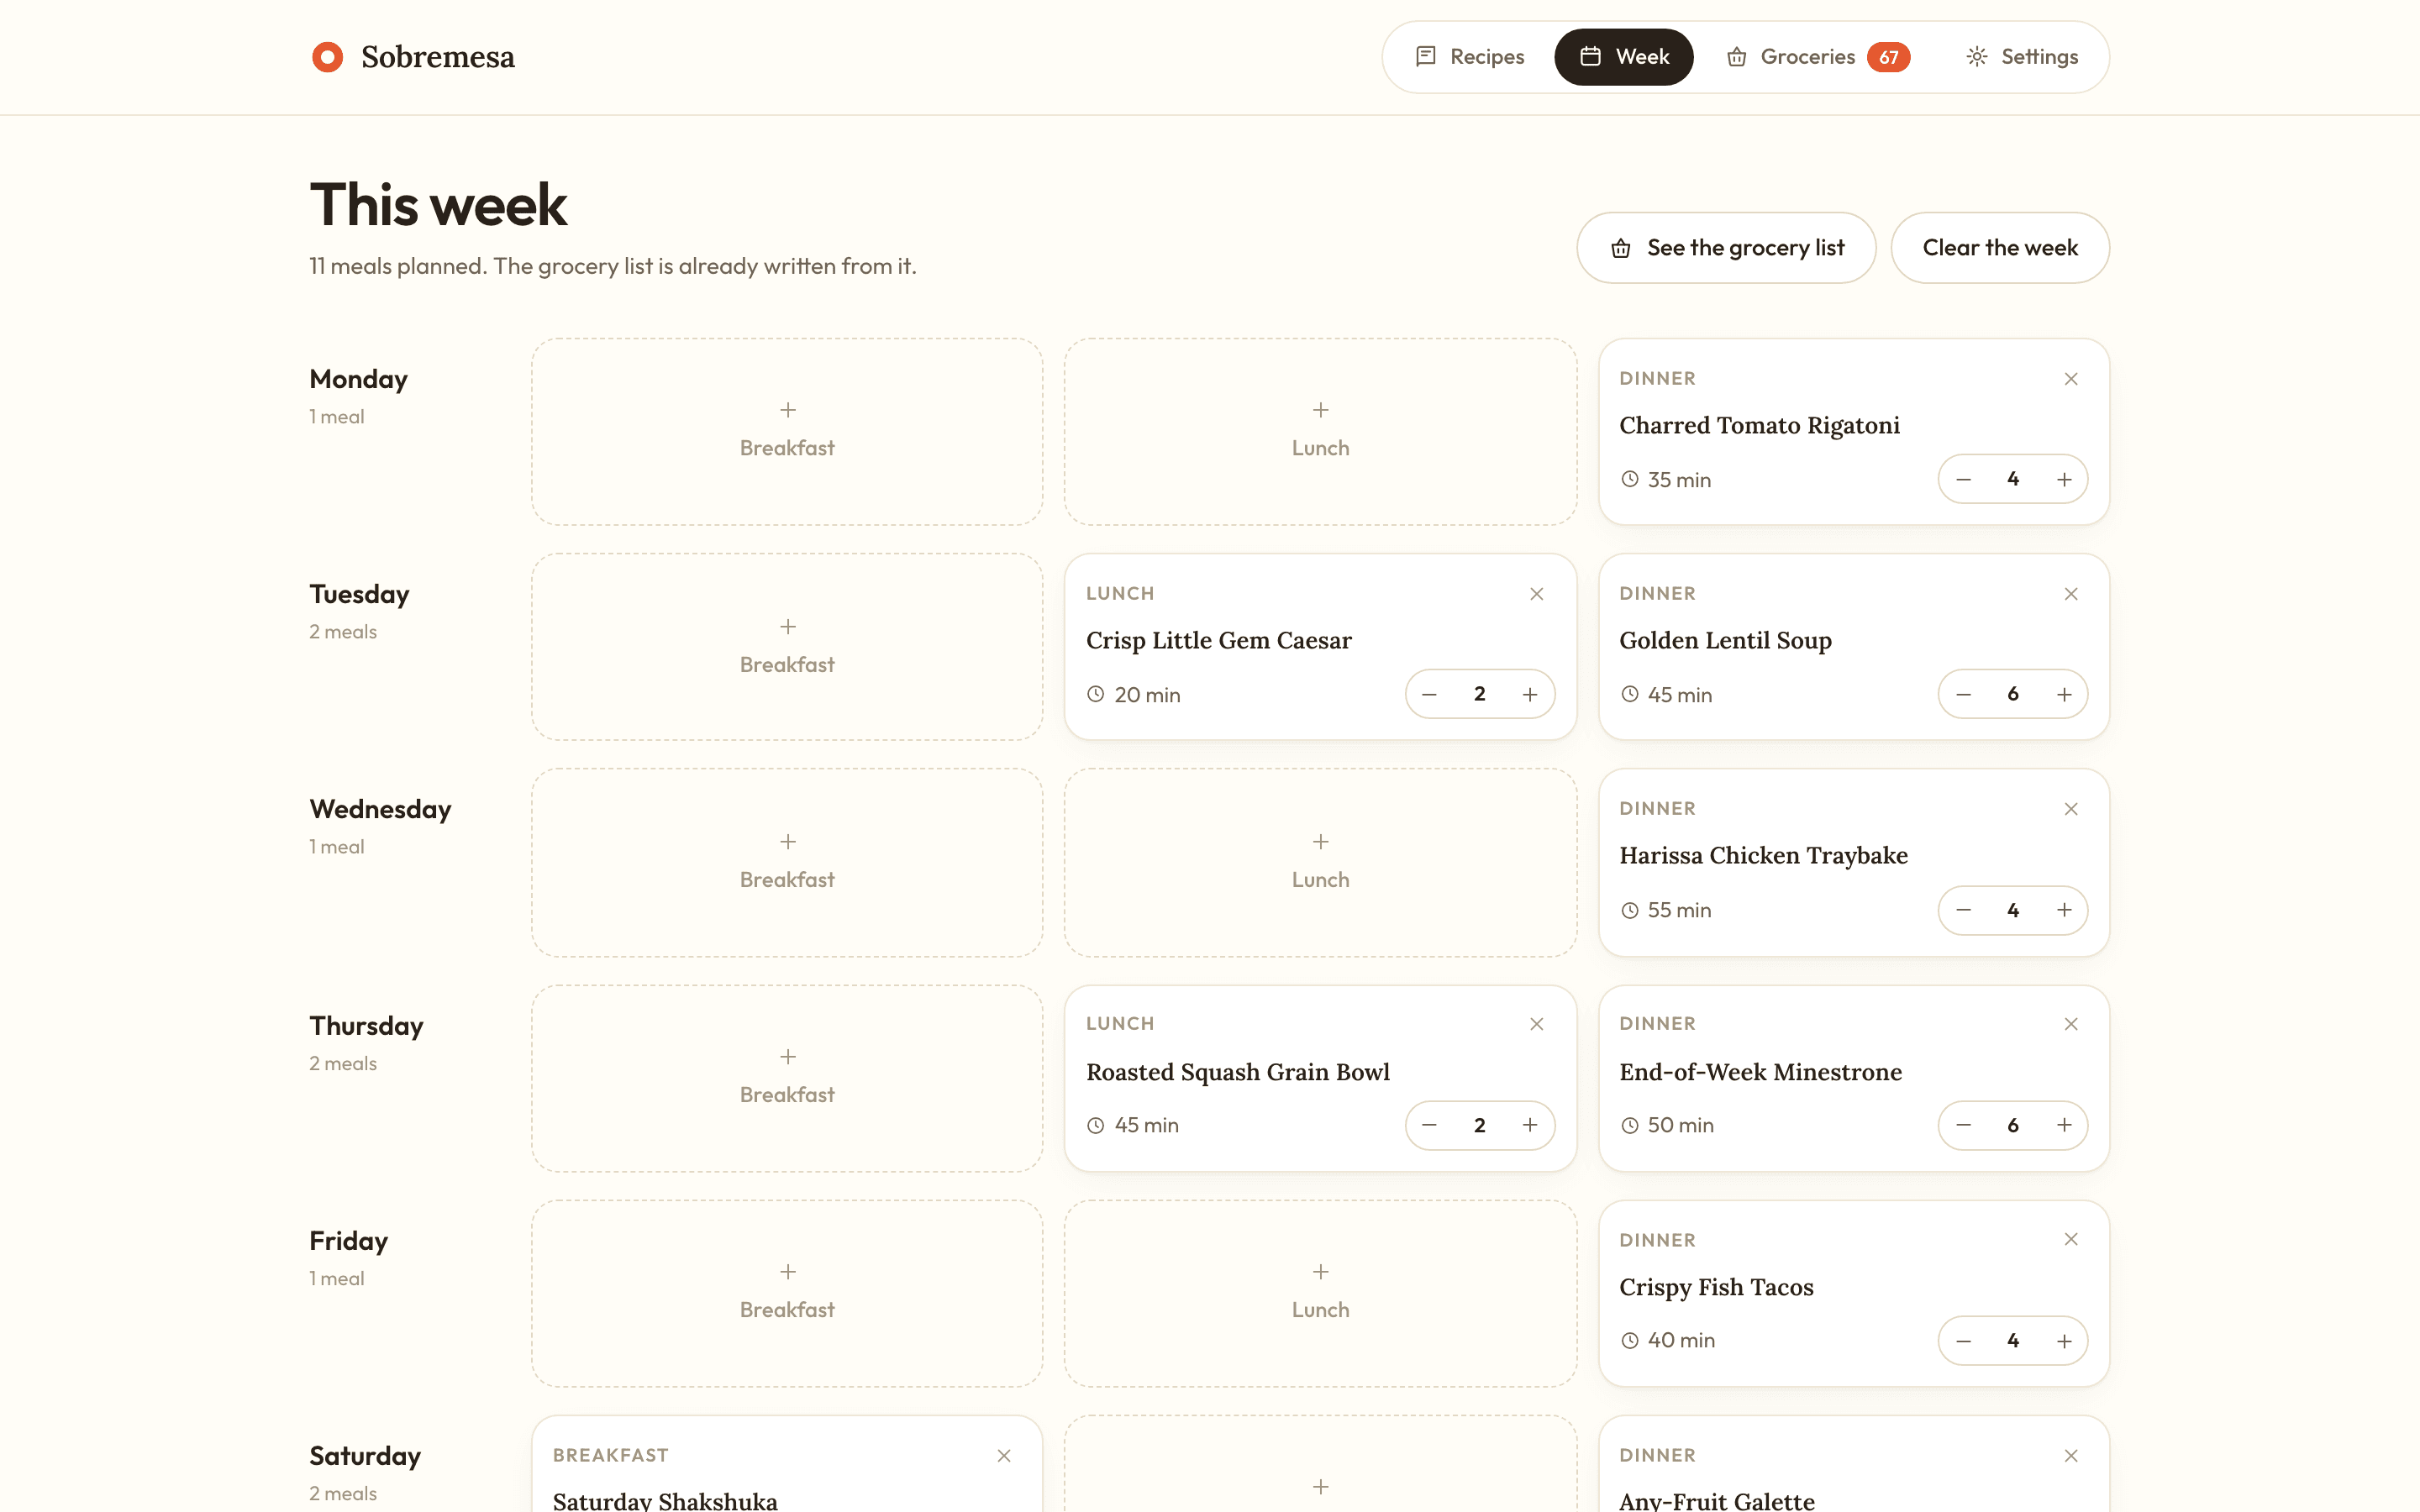The height and width of the screenshot is (1512, 2420).
Task: Add a lunch for Monday
Action: 1320,431
